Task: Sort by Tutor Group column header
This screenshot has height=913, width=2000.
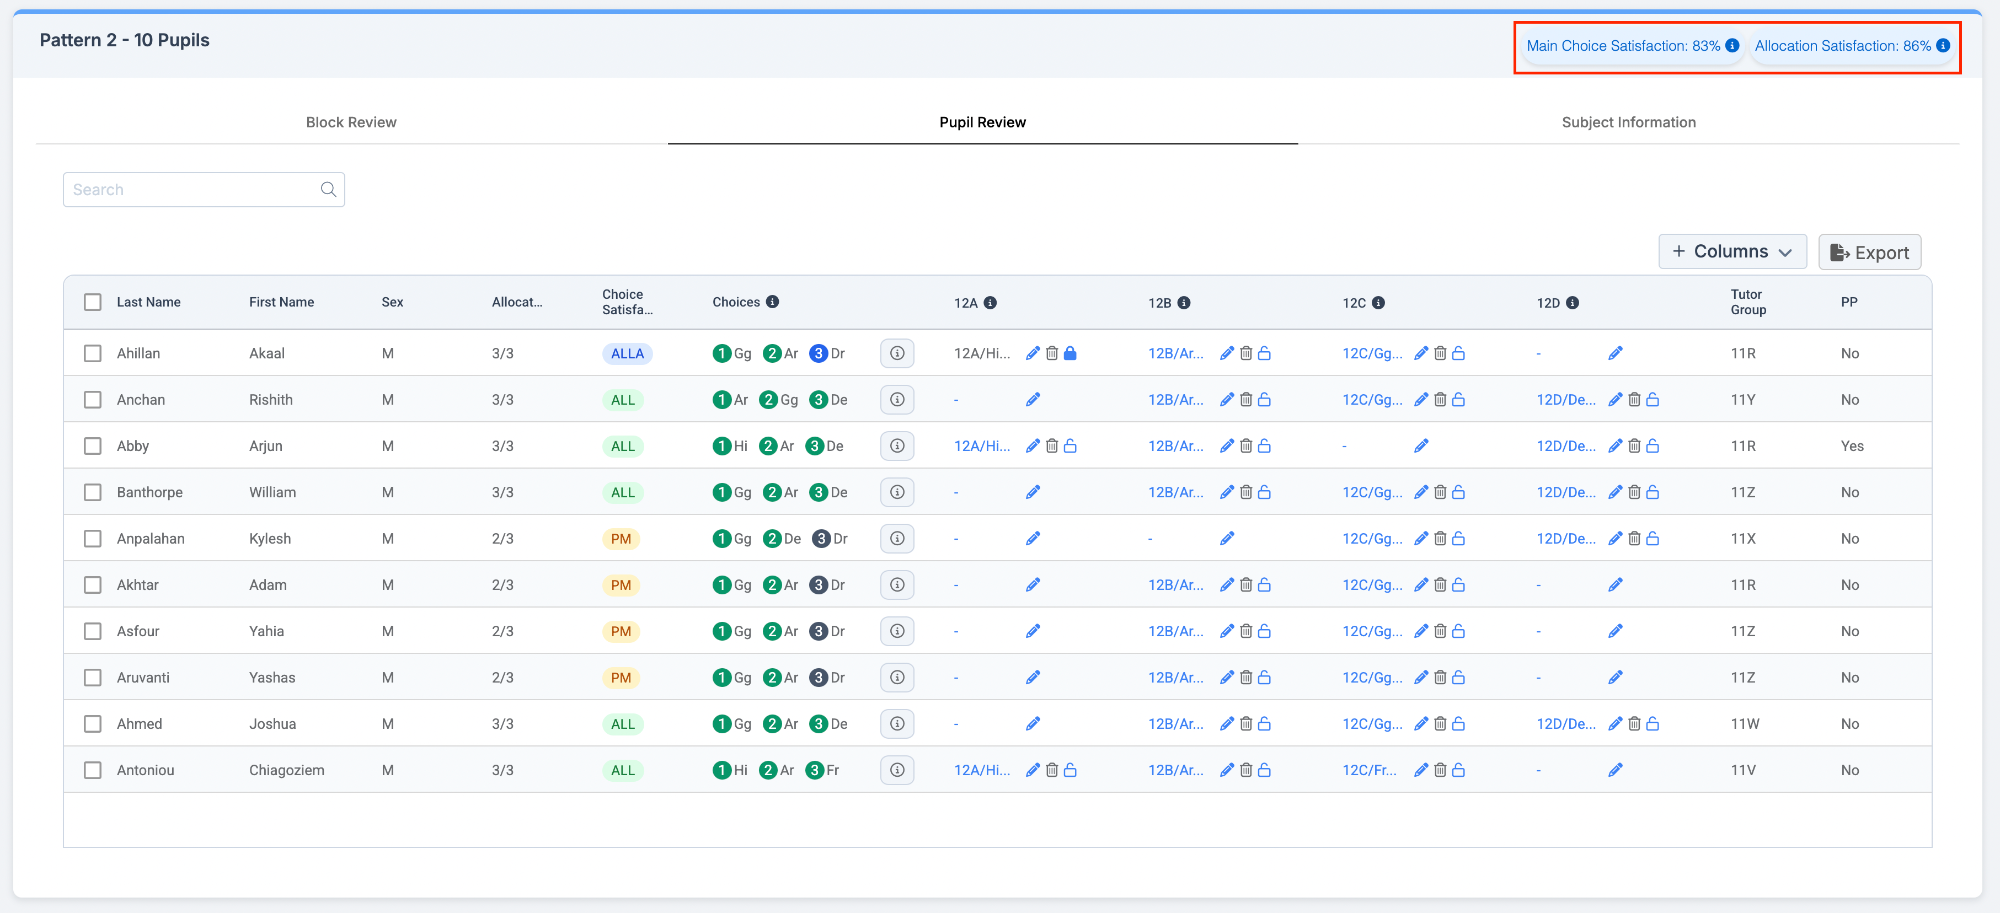Action: pos(1748,302)
